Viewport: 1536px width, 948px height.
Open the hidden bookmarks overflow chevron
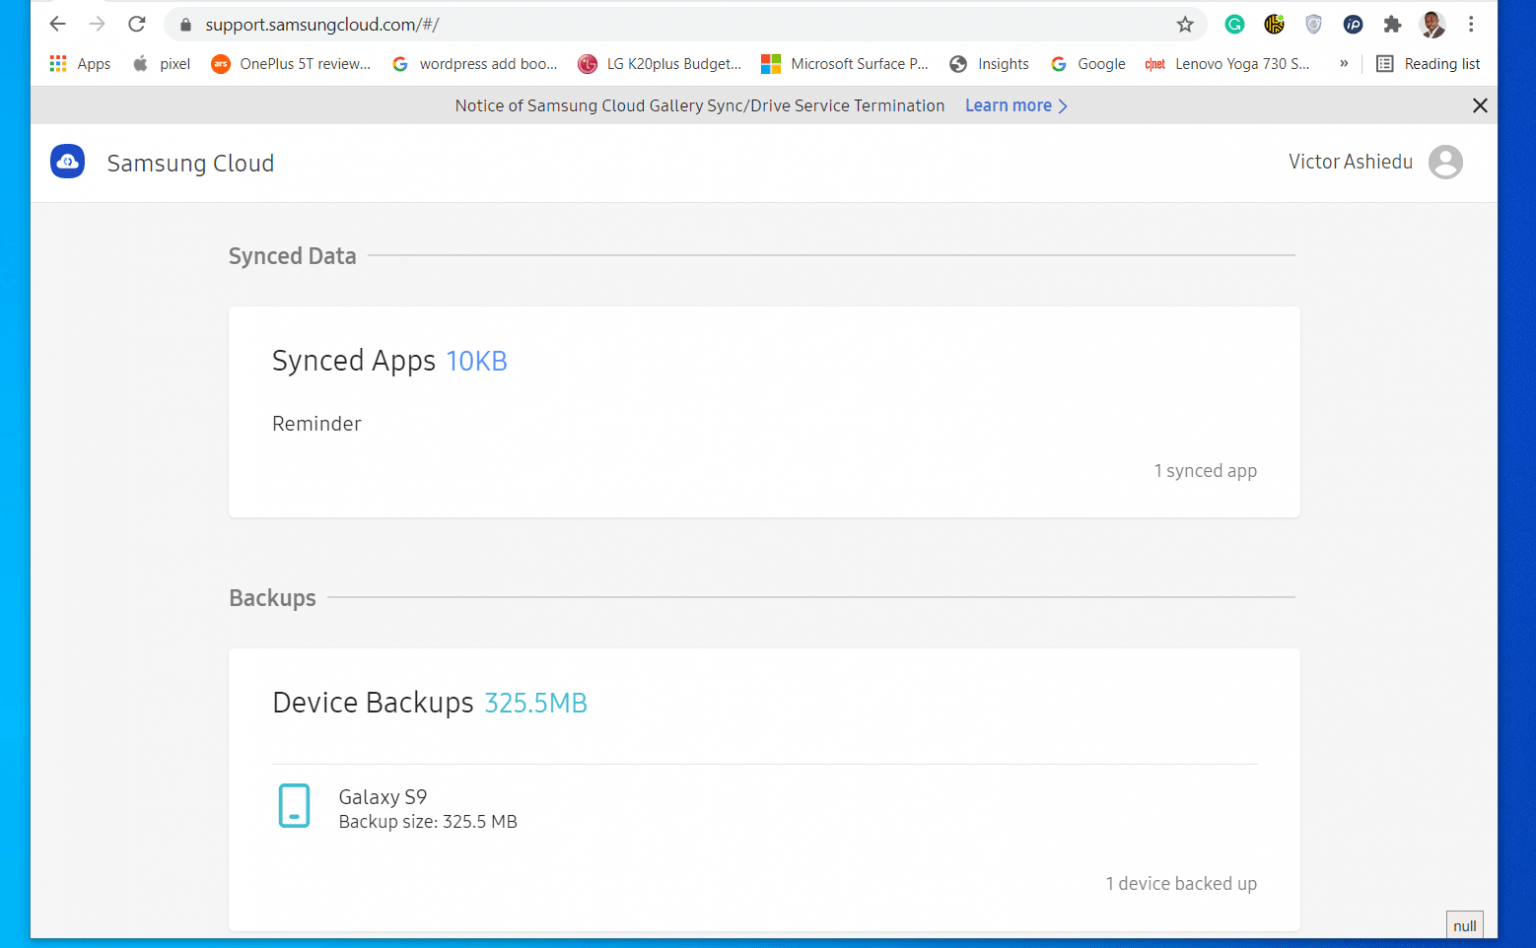click(x=1344, y=63)
